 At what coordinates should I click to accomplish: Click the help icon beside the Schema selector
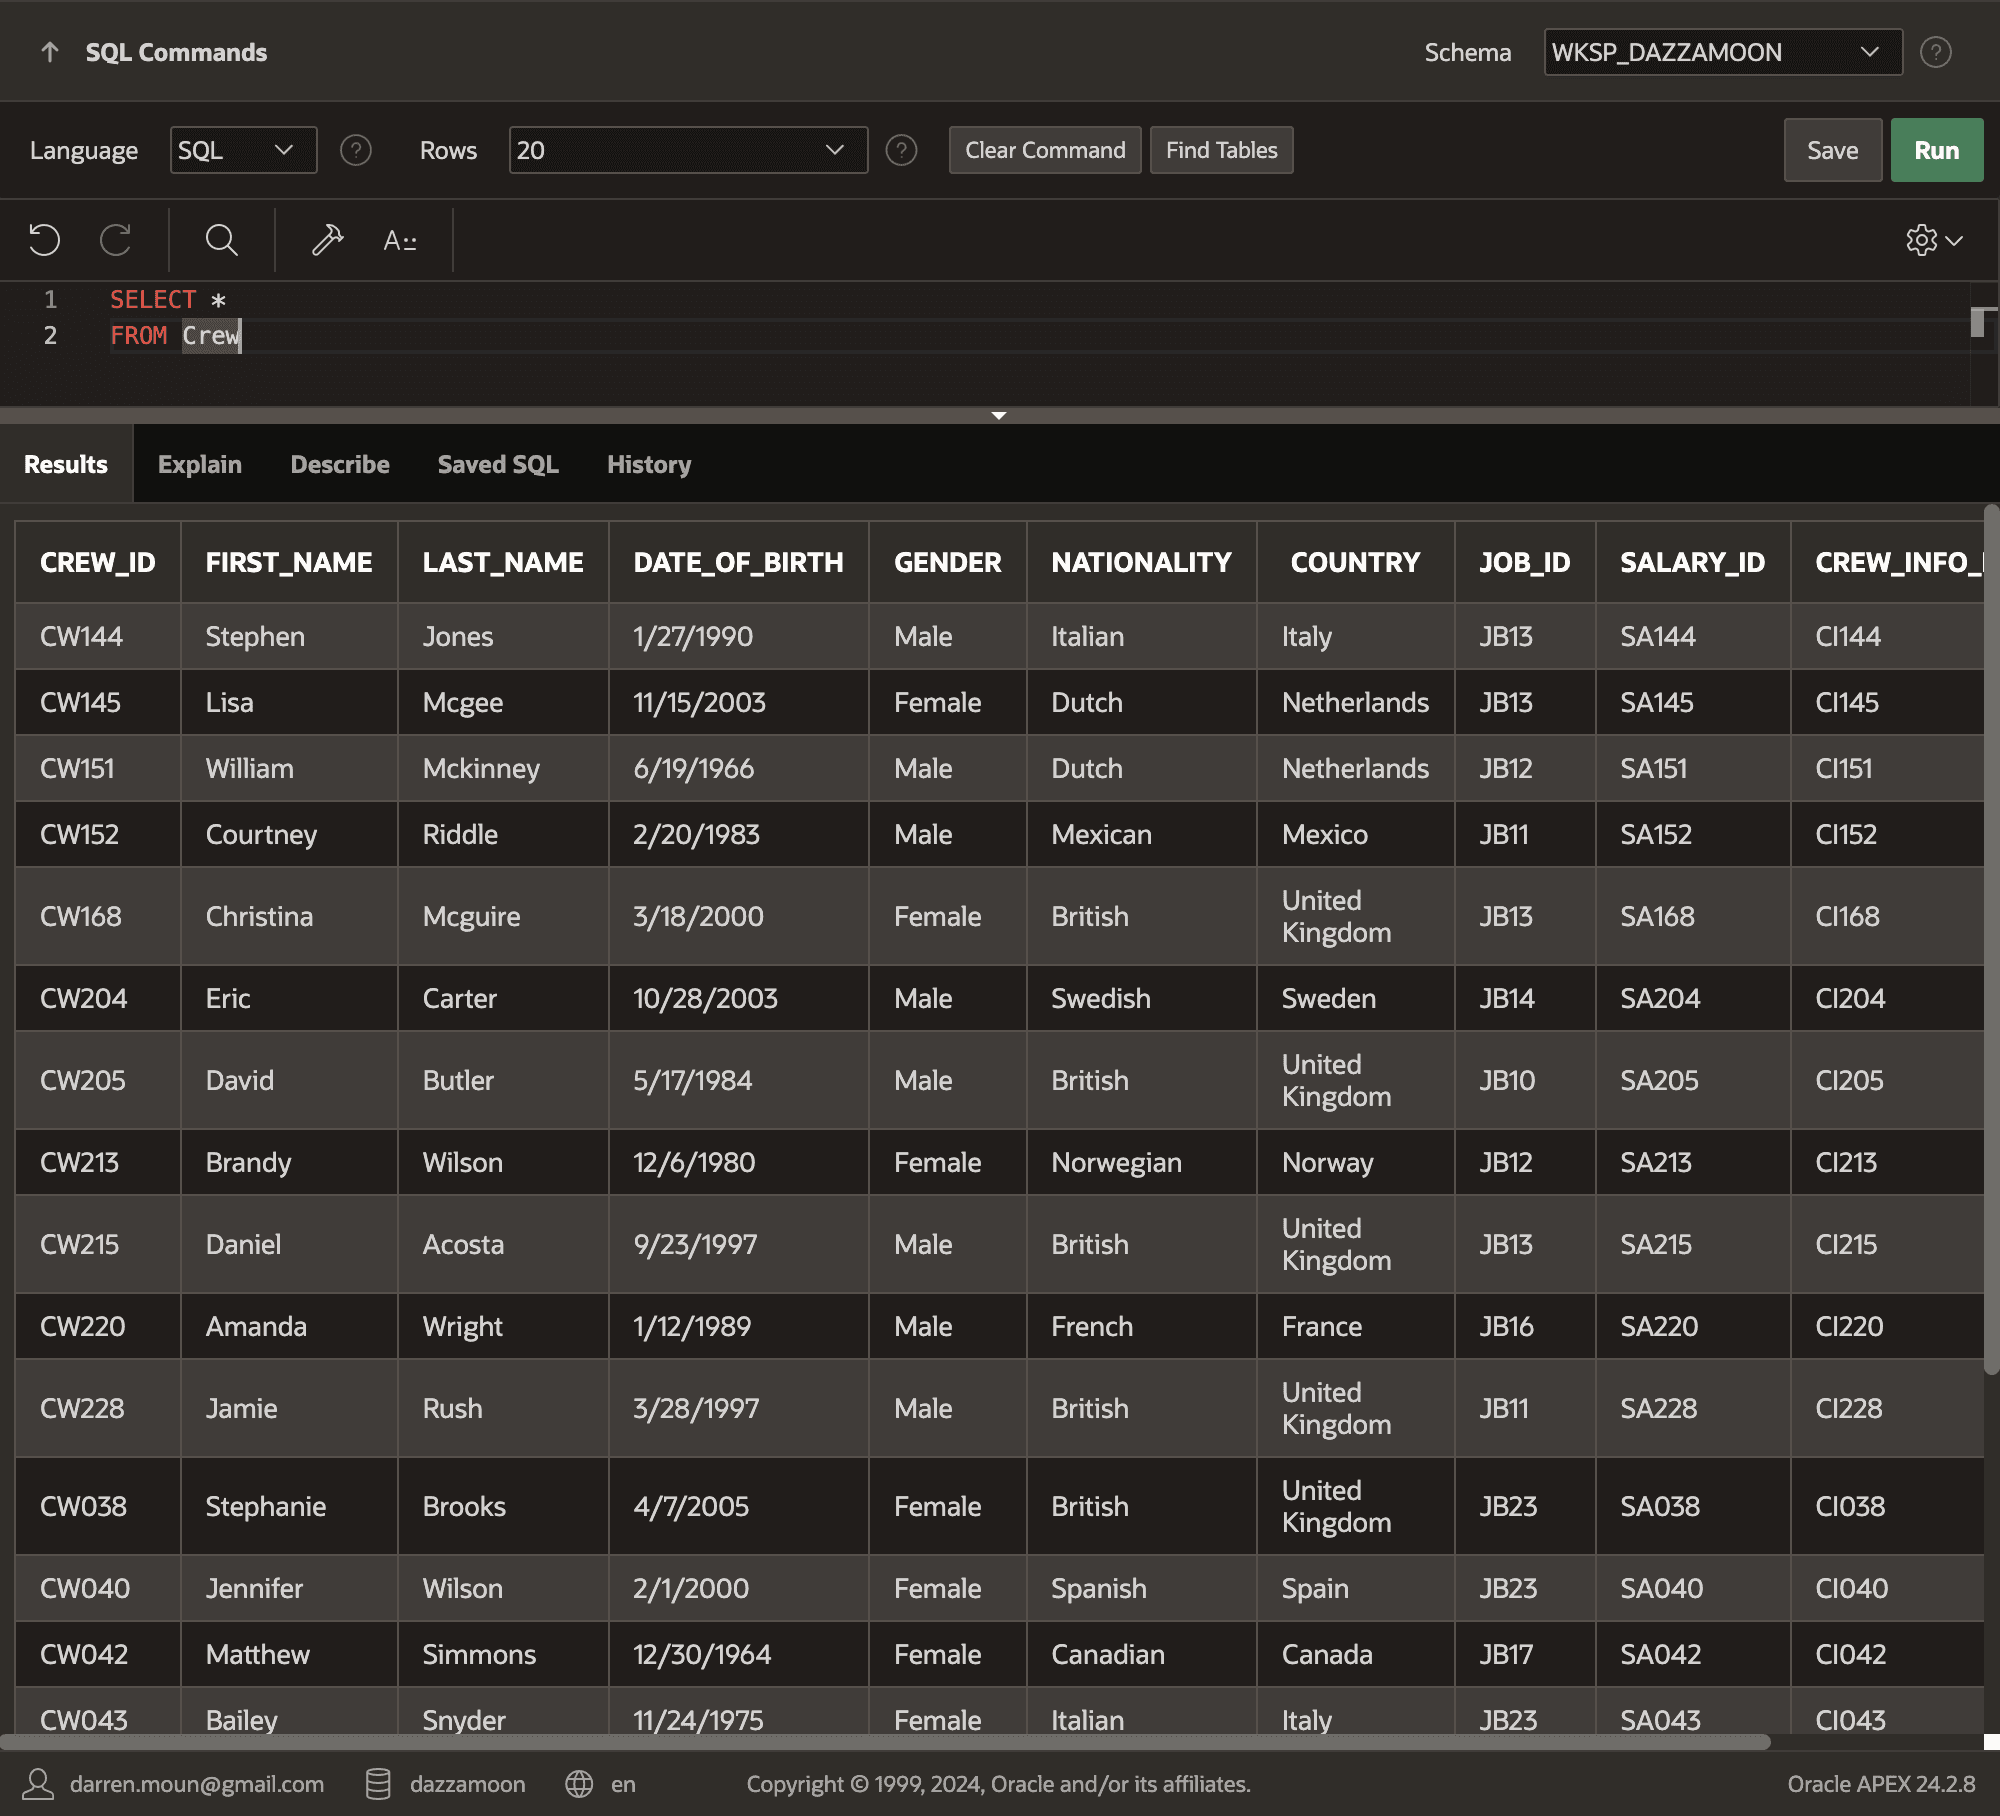click(1935, 52)
